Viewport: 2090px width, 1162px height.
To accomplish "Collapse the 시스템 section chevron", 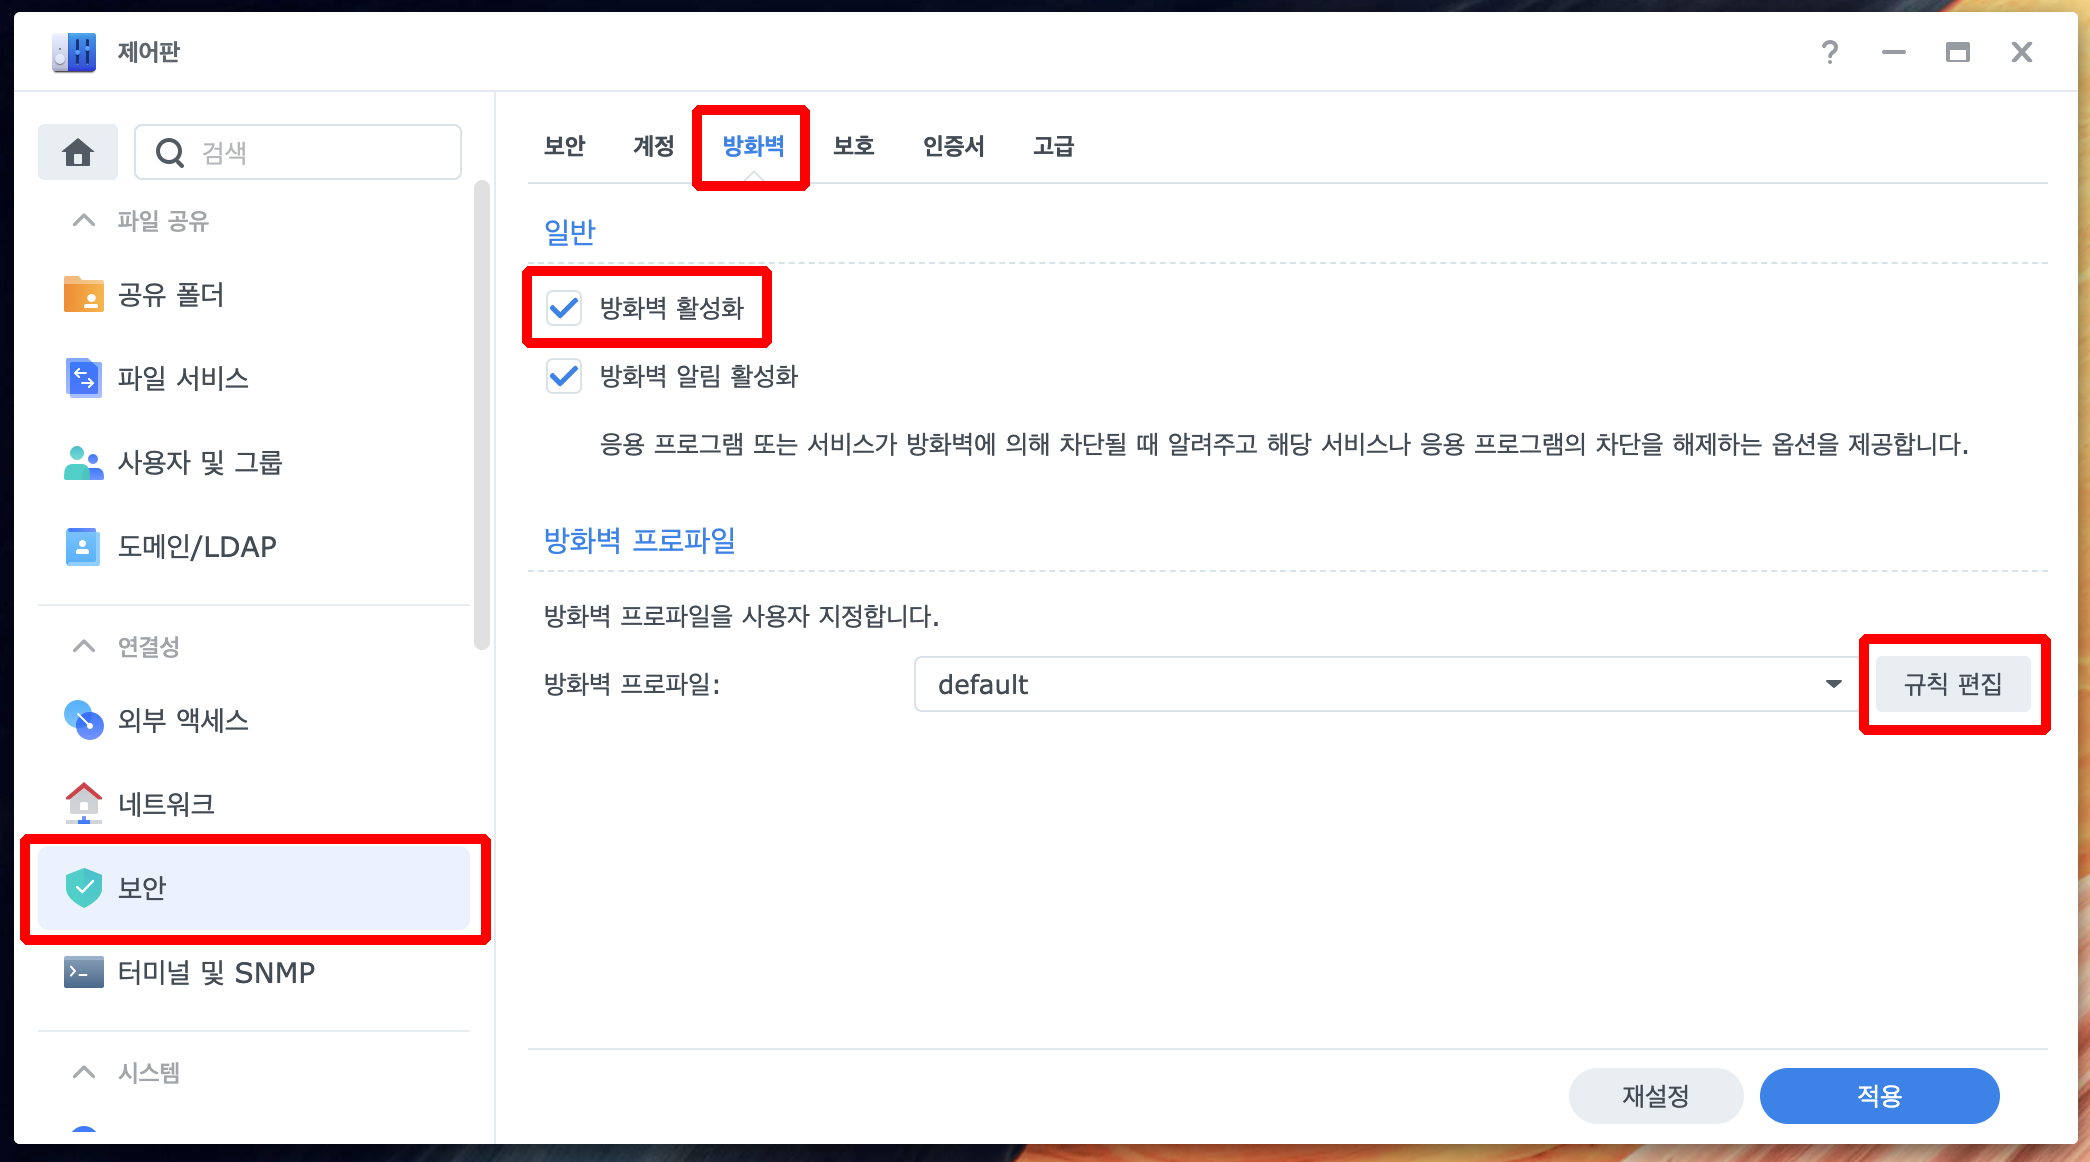I will [84, 1073].
